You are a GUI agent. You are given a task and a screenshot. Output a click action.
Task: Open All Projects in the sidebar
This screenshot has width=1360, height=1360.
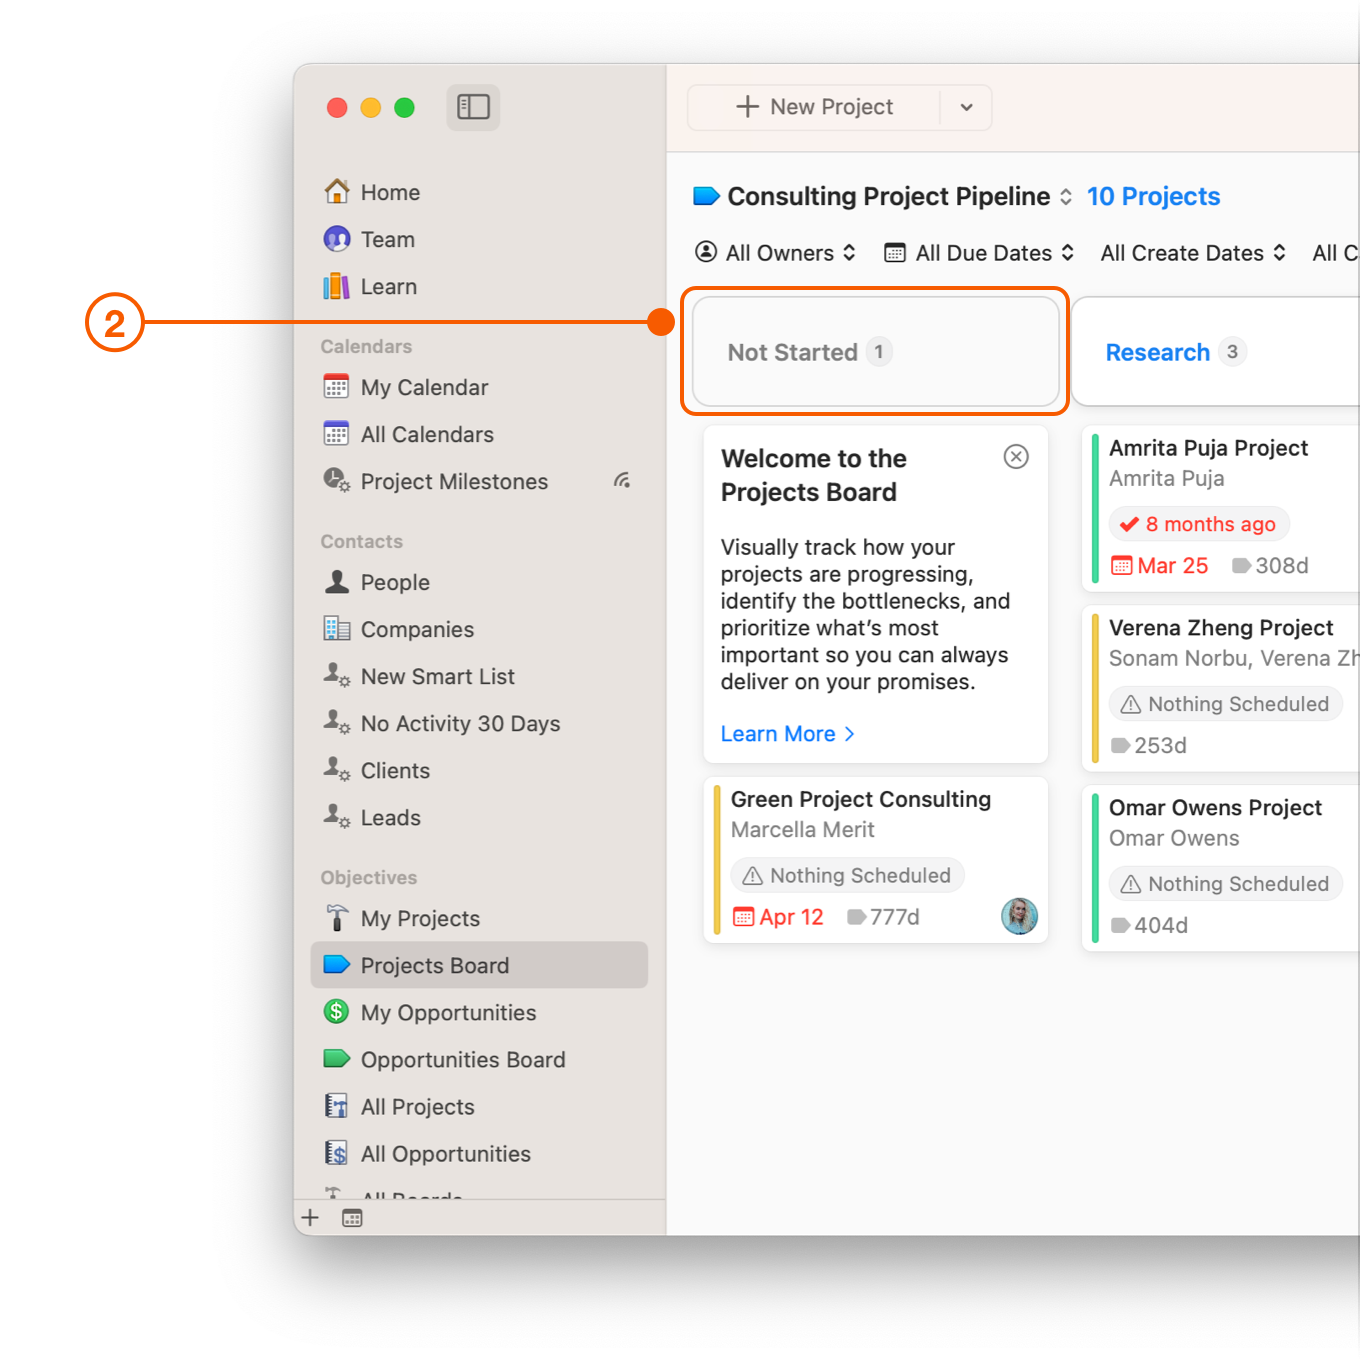click(479, 1106)
